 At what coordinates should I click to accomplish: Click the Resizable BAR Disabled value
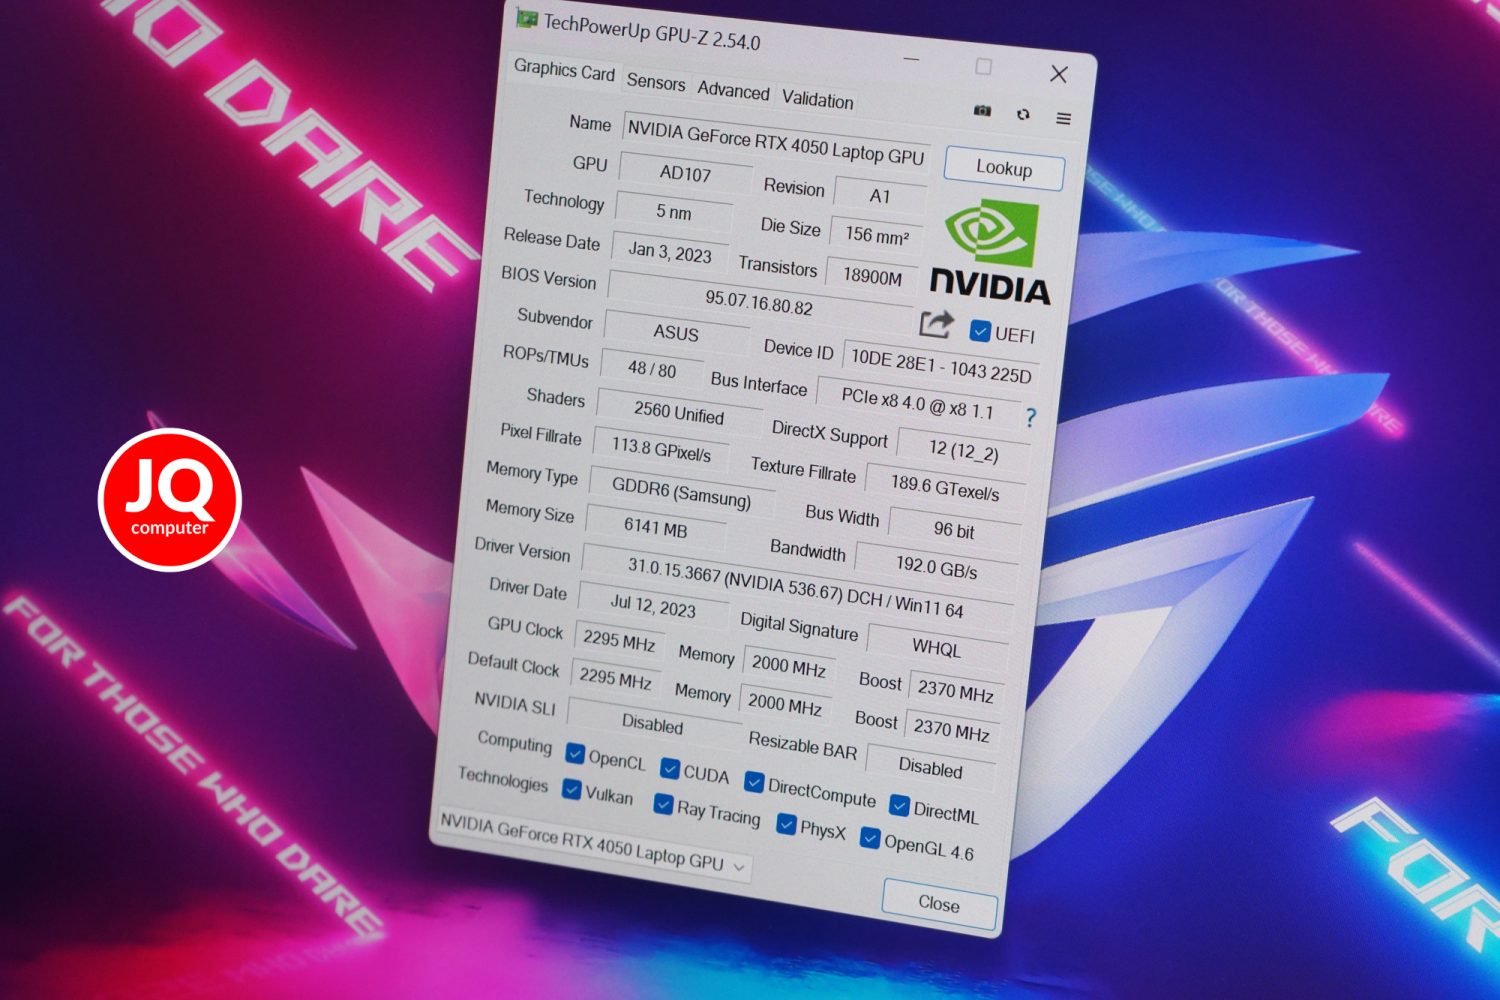[930, 767]
